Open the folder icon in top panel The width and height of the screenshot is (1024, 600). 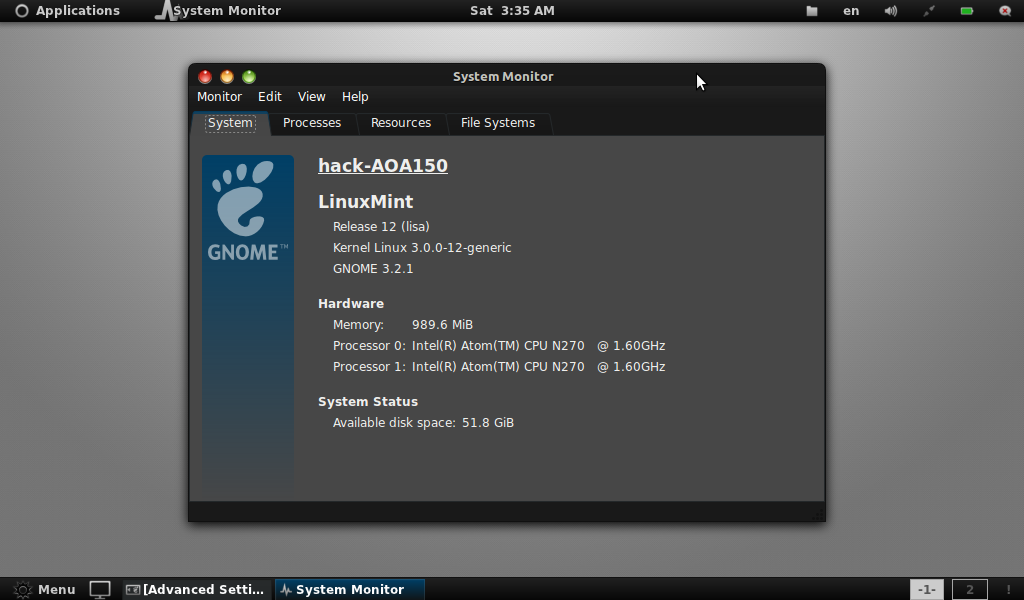(x=812, y=10)
